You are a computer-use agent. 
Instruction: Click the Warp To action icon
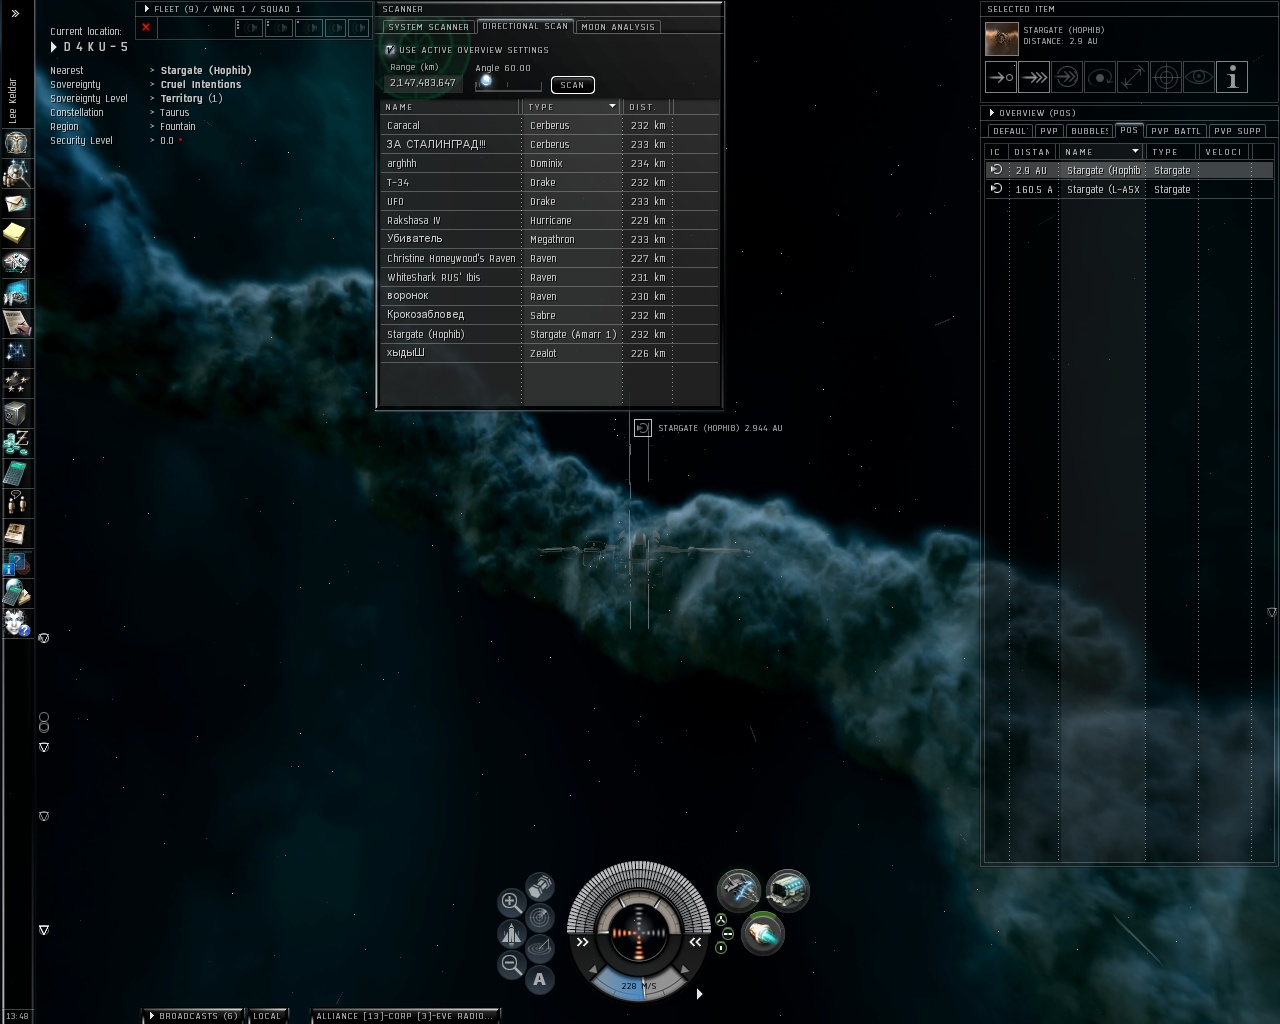[1034, 77]
